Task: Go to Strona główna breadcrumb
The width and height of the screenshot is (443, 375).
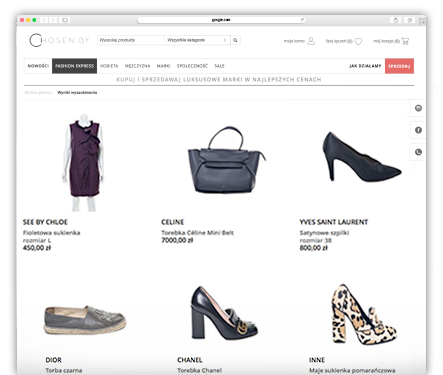Action: pyautogui.click(x=38, y=93)
